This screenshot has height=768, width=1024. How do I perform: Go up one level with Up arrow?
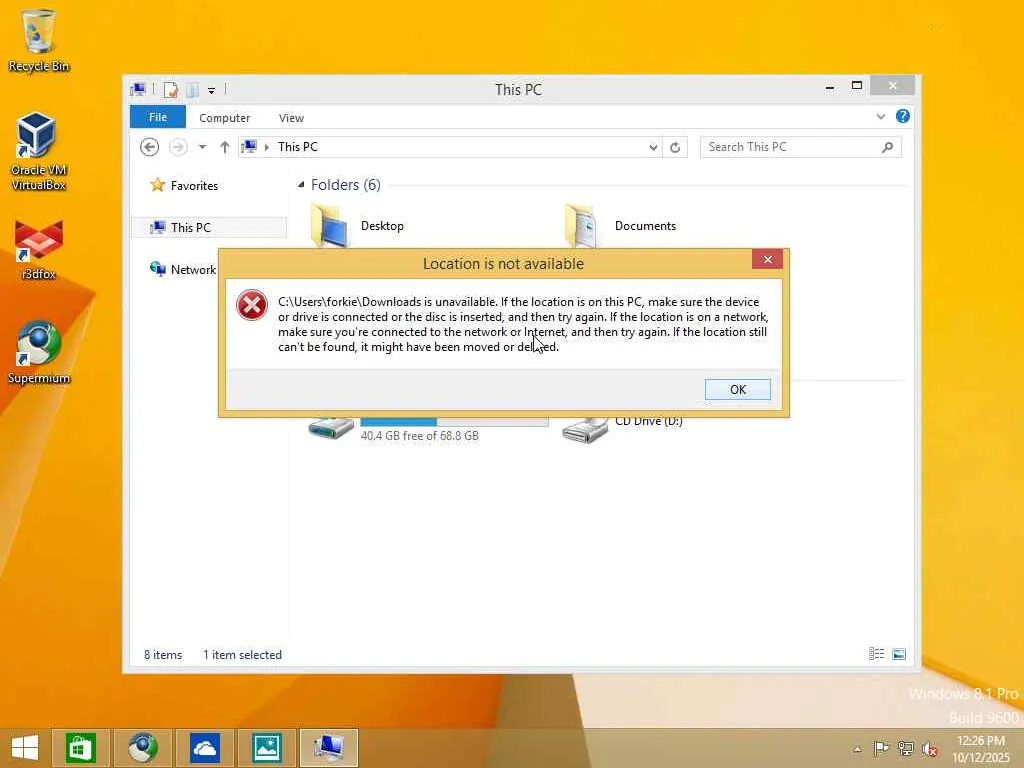(225, 147)
